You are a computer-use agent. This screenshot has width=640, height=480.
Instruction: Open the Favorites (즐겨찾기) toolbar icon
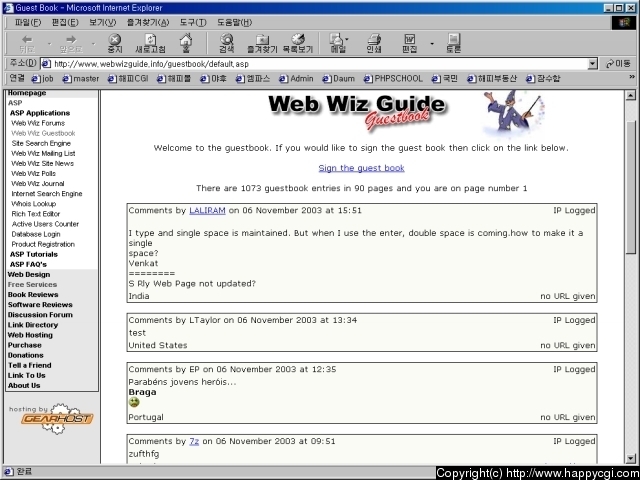262,43
